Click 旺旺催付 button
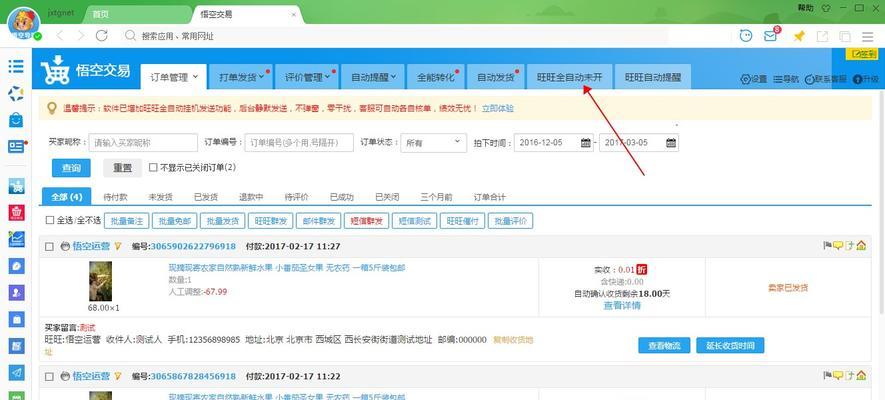Screen dimensions: 885x400 (x=462, y=221)
